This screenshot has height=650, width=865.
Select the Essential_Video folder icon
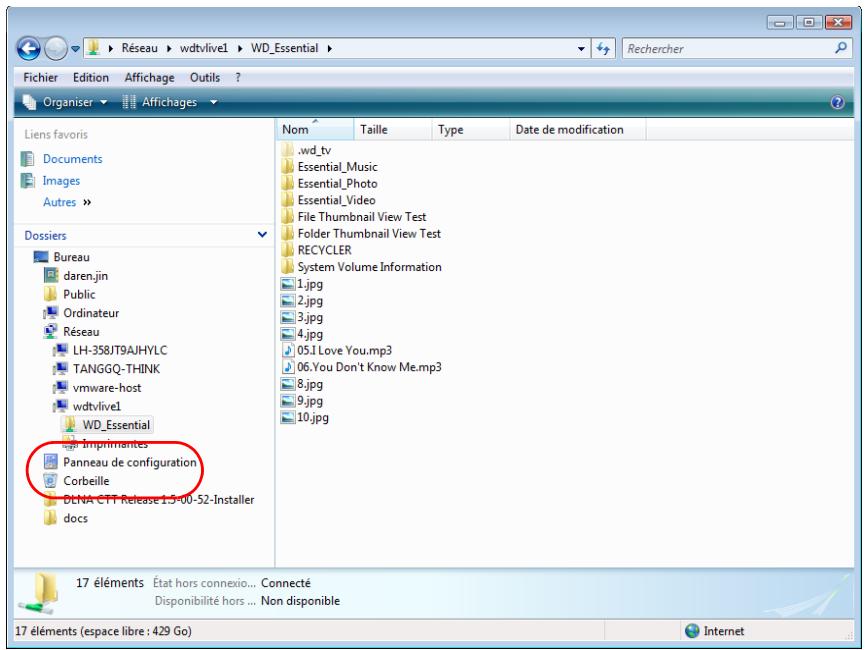pos(287,200)
